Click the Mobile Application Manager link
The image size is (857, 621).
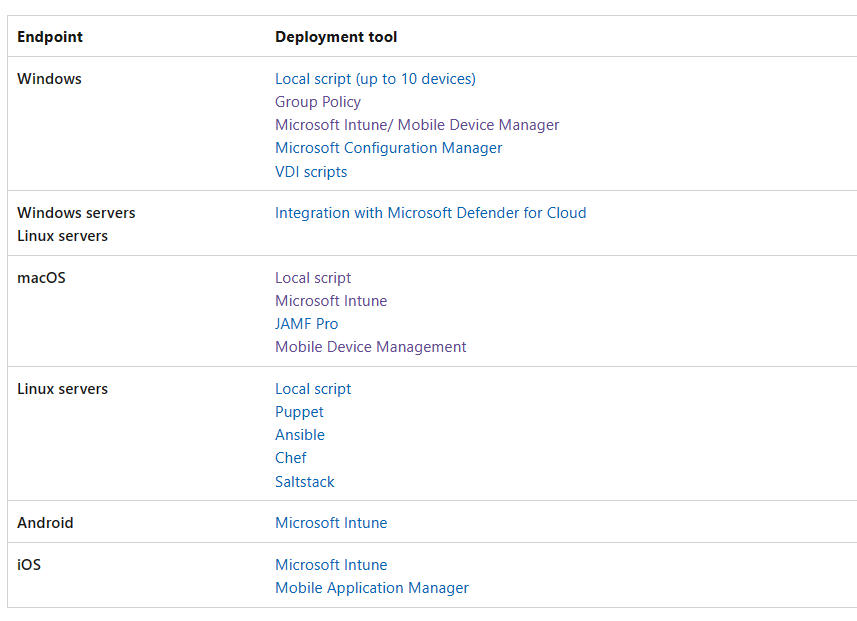click(x=372, y=587)
